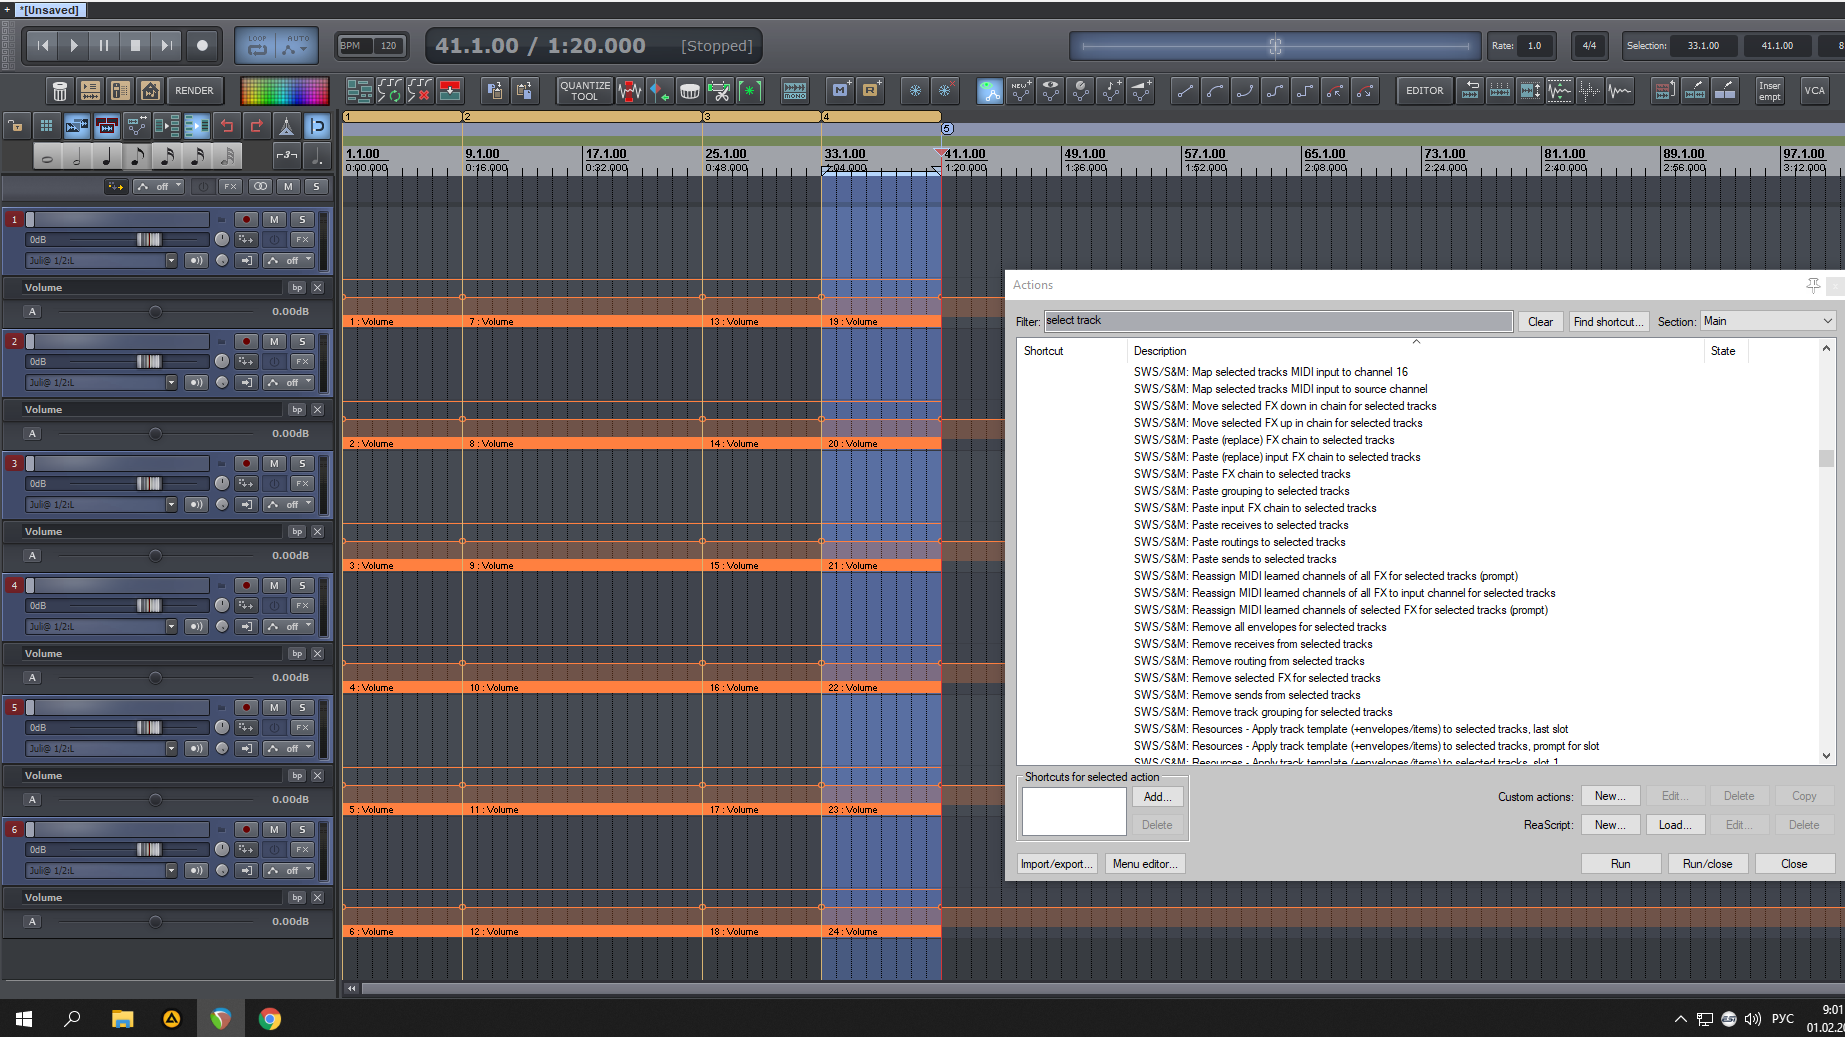Toggle the triplet grid icon

287,156
